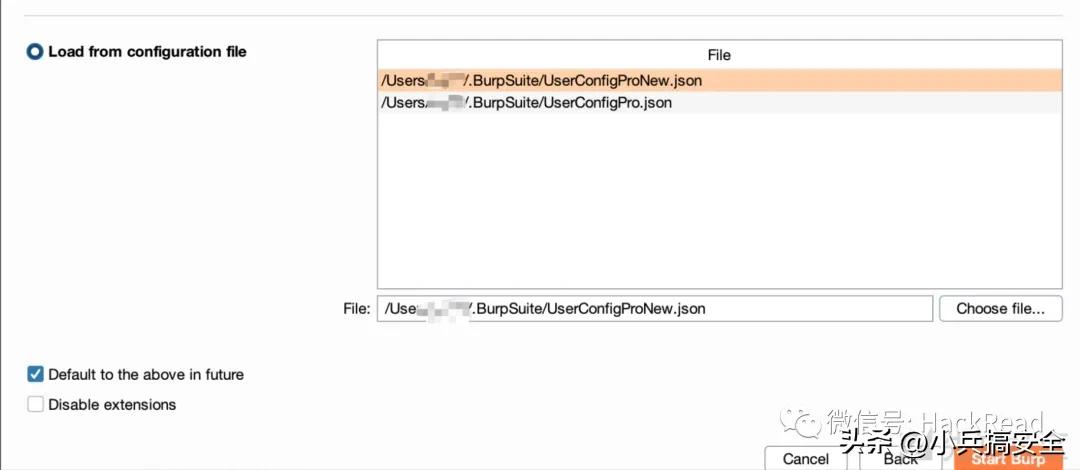Click the File path input field
Screen dimensions: 1080x470
[x=654, y=309]
